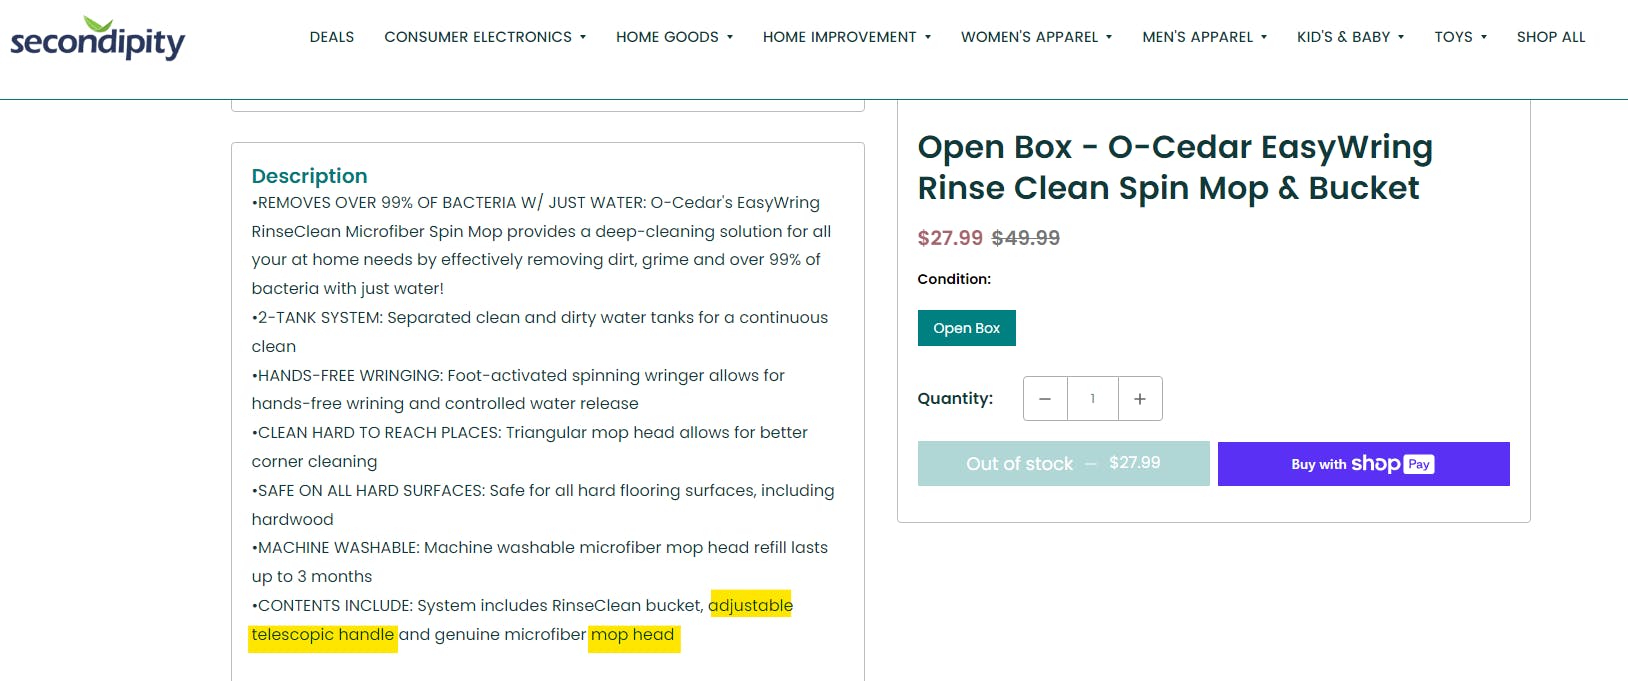The width and height of the screenshot is (1628, 681).
Task: Click Buy with Shop Pay button
Action: point(1363,464)
